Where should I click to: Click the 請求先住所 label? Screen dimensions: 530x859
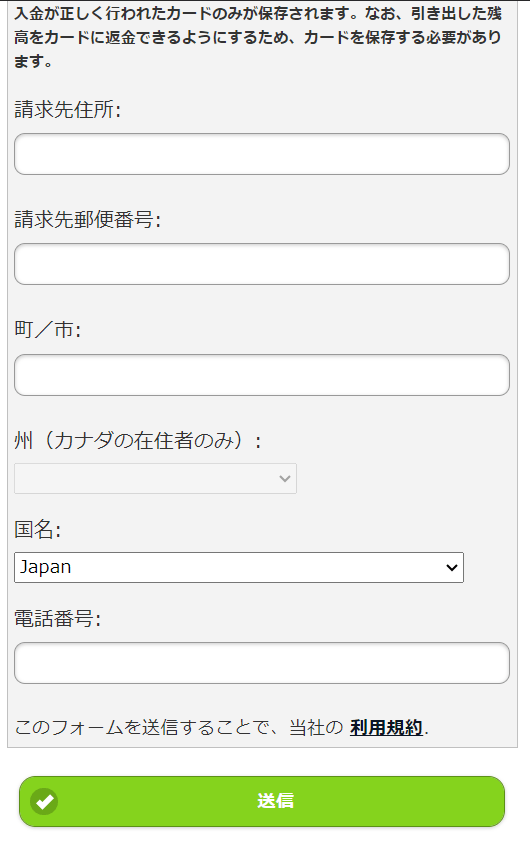67,110
